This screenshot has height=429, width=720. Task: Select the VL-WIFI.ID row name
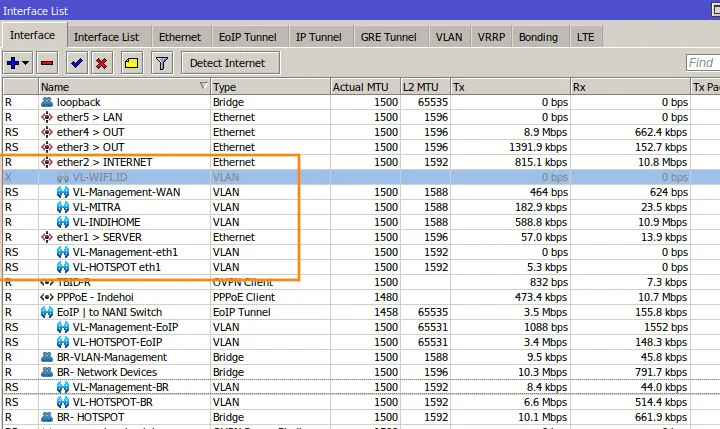pos(100,177)
